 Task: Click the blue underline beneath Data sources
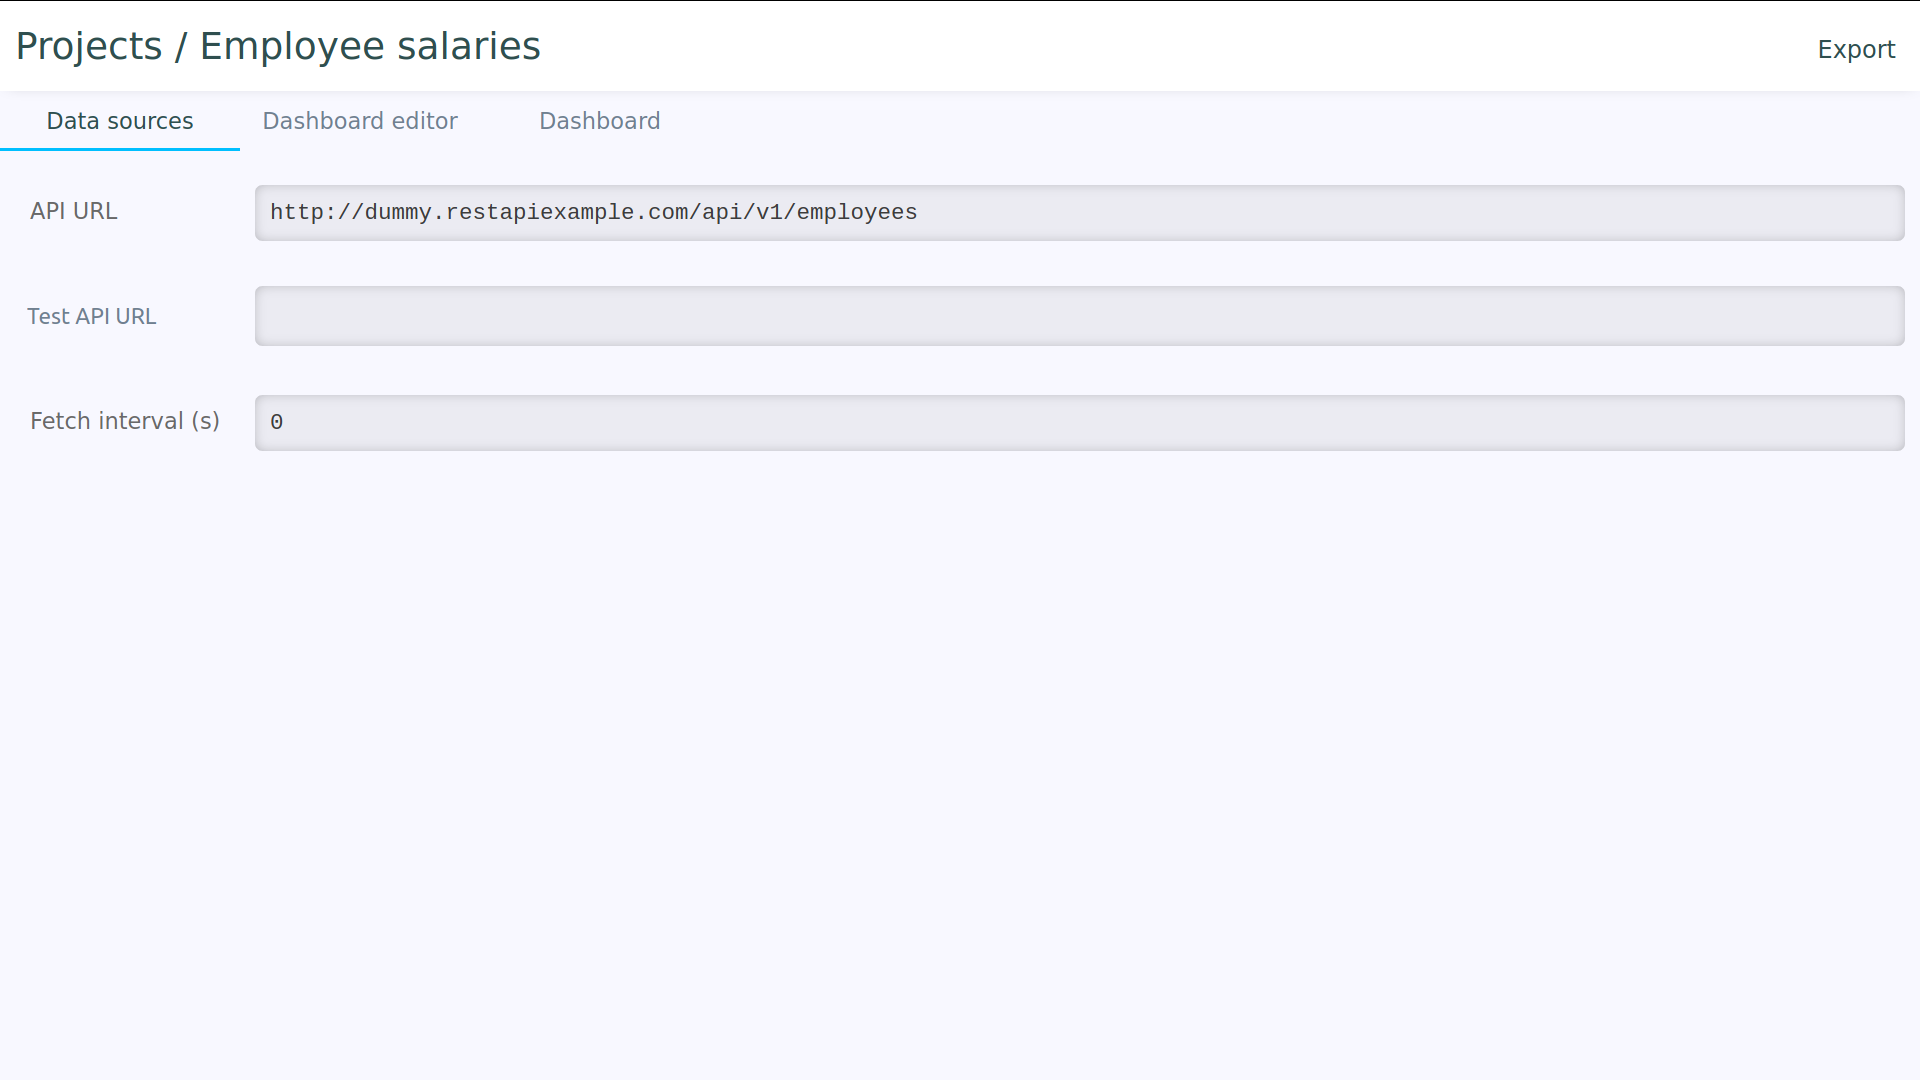(x=120, y=149)
